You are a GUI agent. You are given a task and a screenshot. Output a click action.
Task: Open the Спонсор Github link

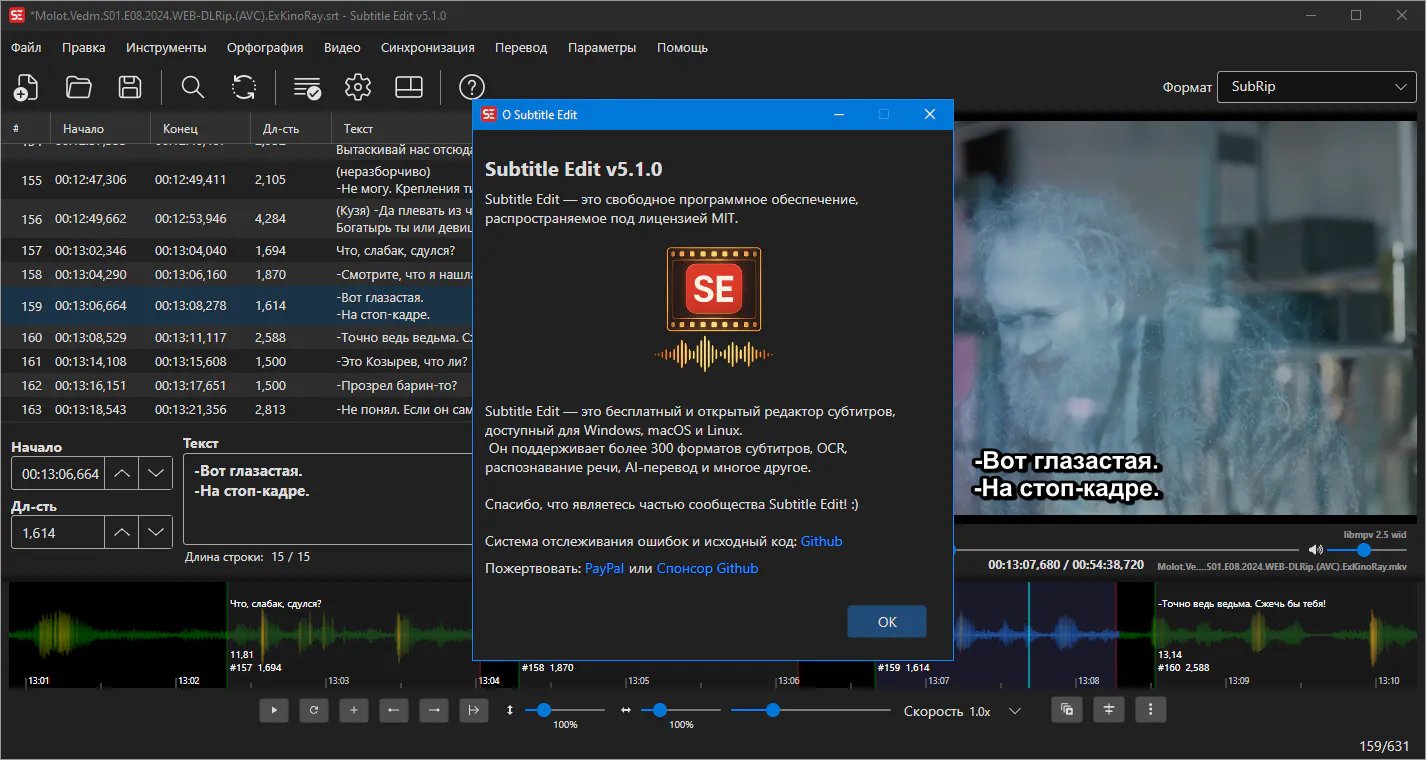[x=707, y=568]
